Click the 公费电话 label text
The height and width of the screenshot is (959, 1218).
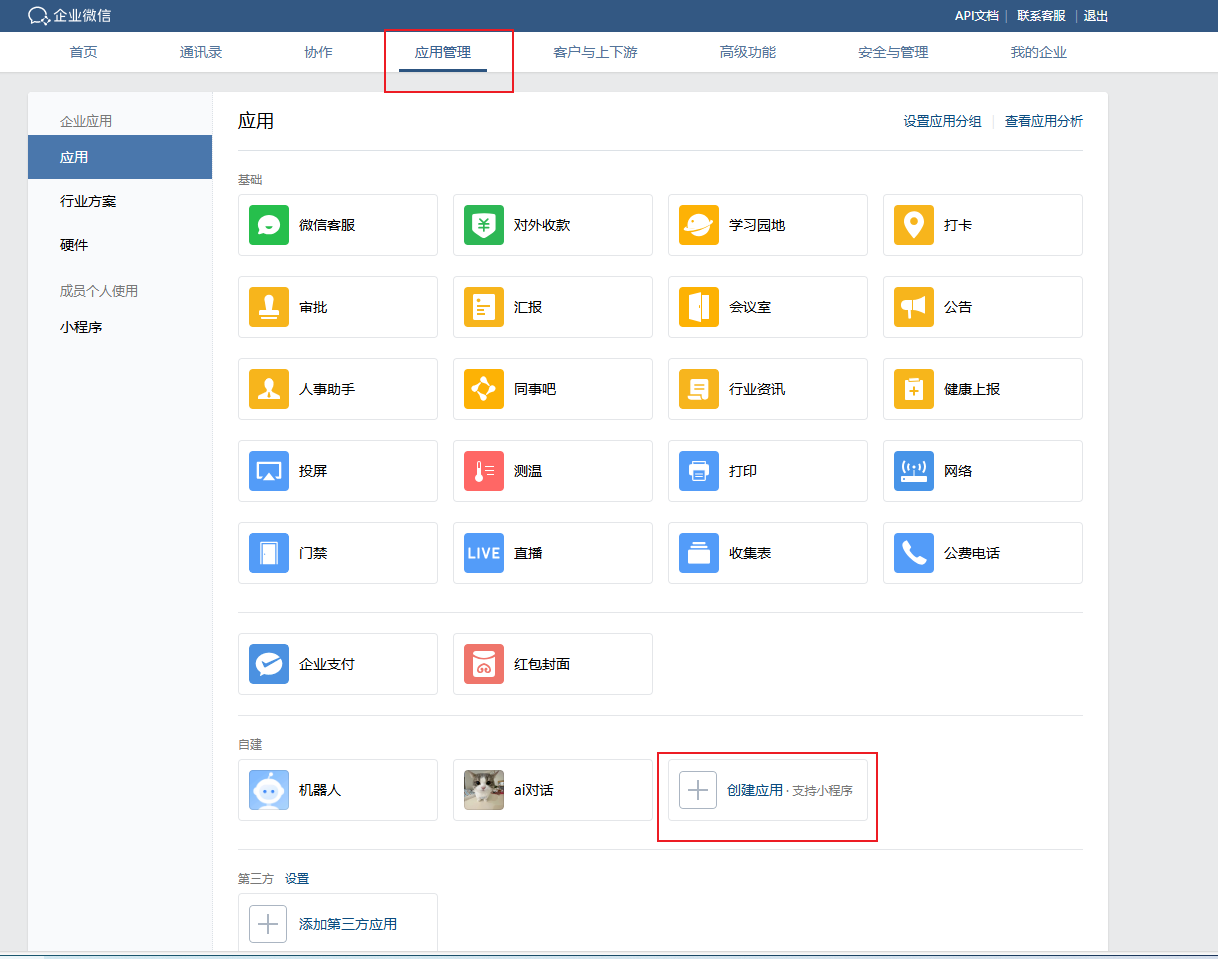point(972,553)
